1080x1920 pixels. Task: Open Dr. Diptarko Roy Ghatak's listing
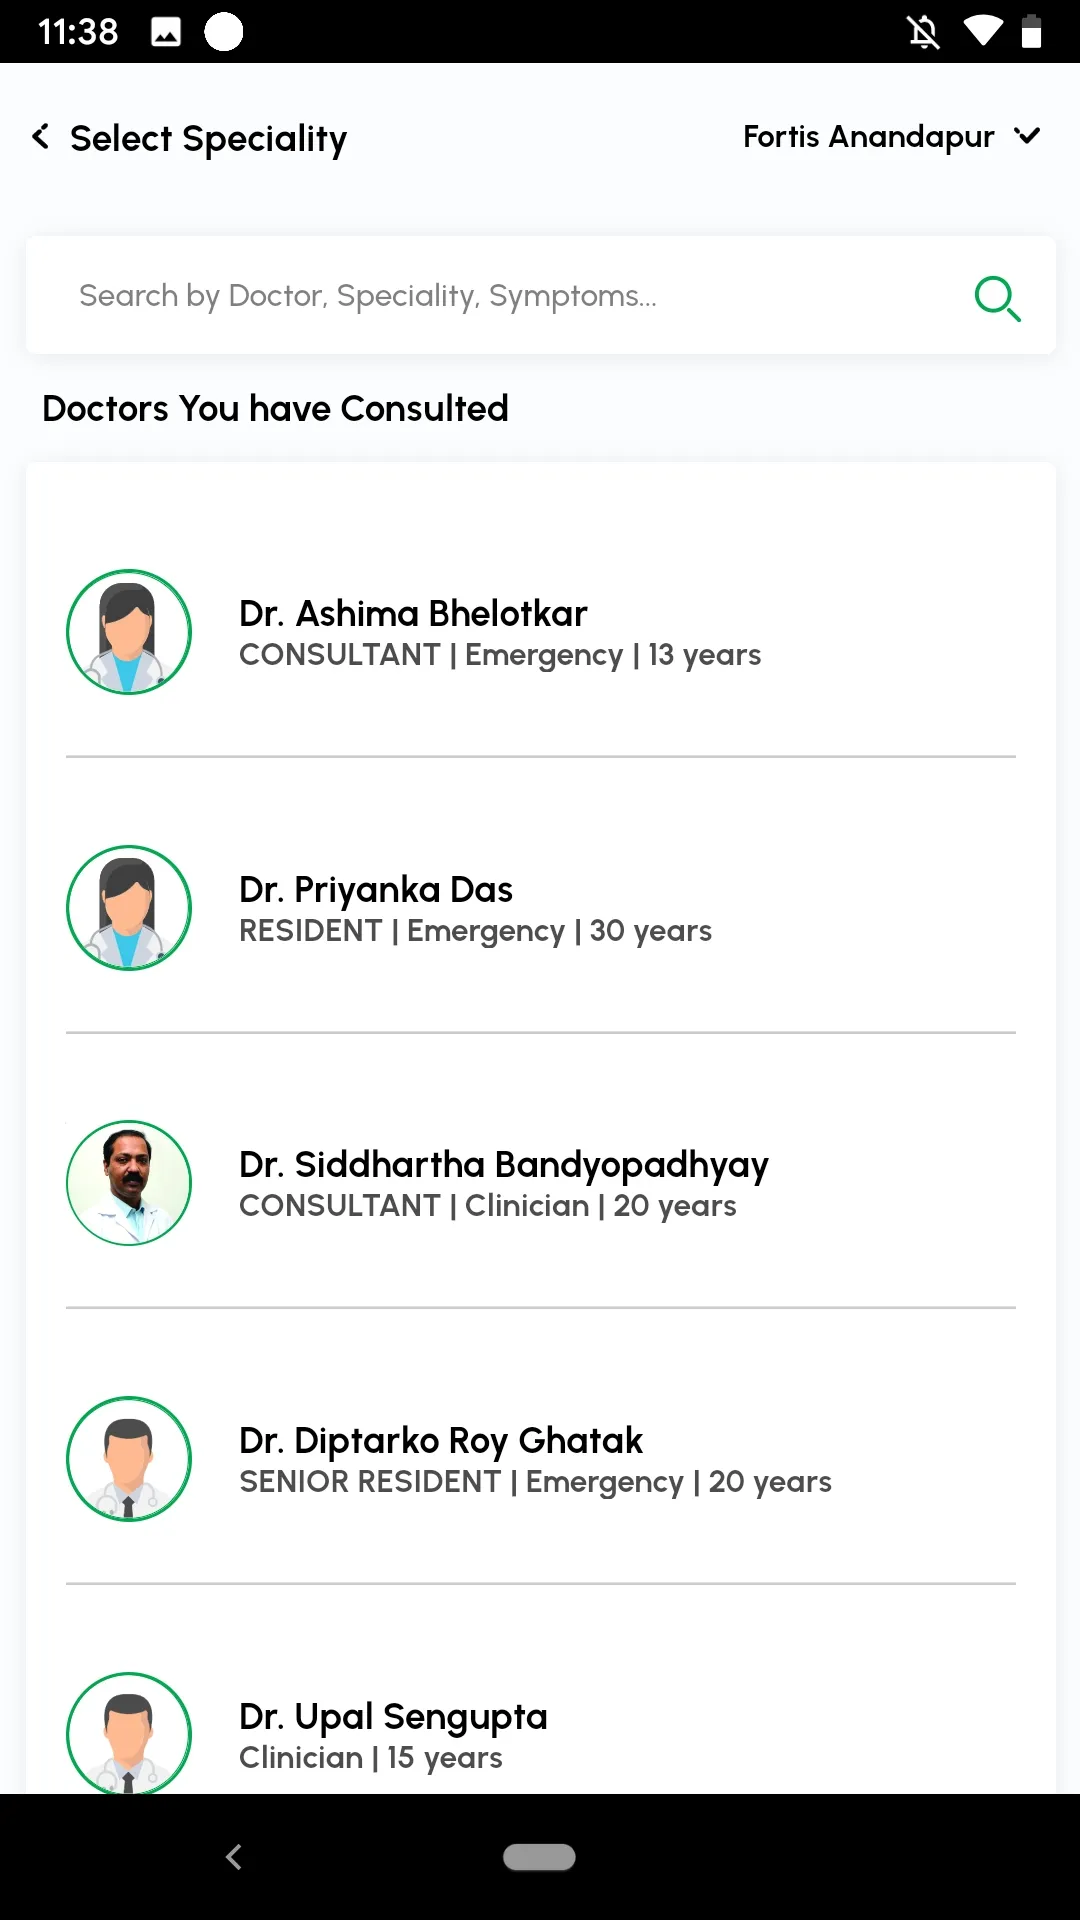tap(540, 1459)
